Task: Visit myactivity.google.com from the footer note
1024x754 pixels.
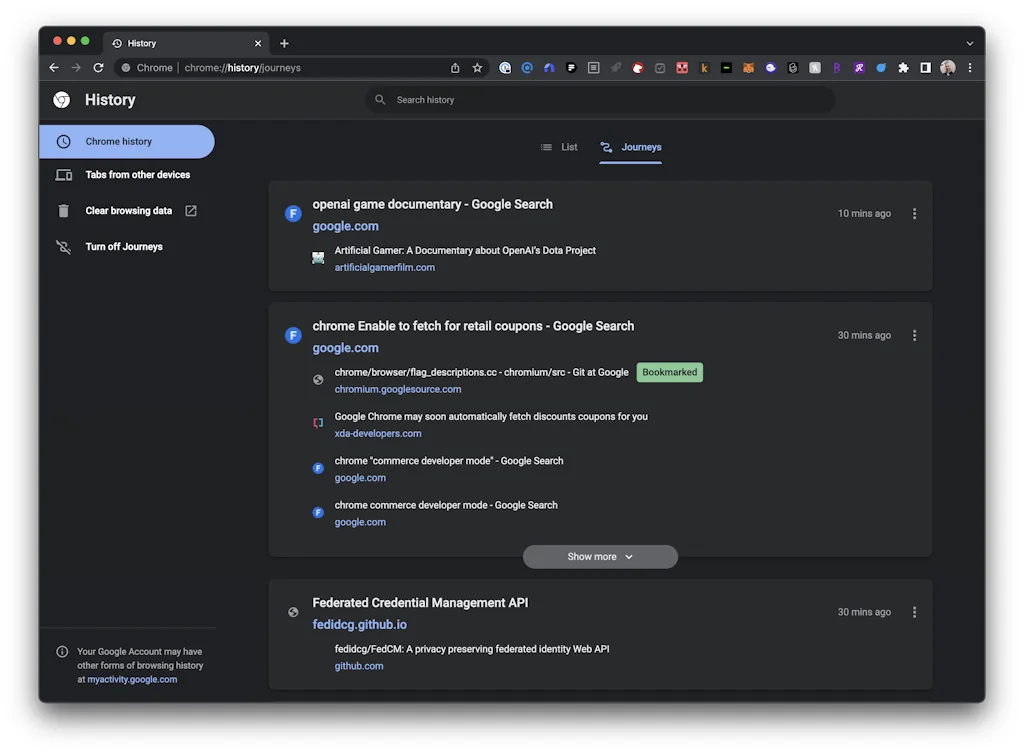Action: pyautogui.click(x=132, y=679)
